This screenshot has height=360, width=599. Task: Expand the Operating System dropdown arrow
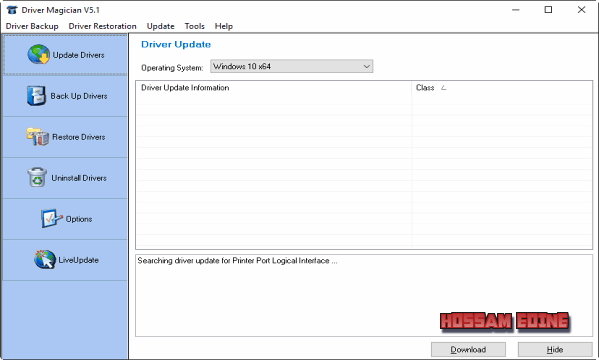pos(366,66)
